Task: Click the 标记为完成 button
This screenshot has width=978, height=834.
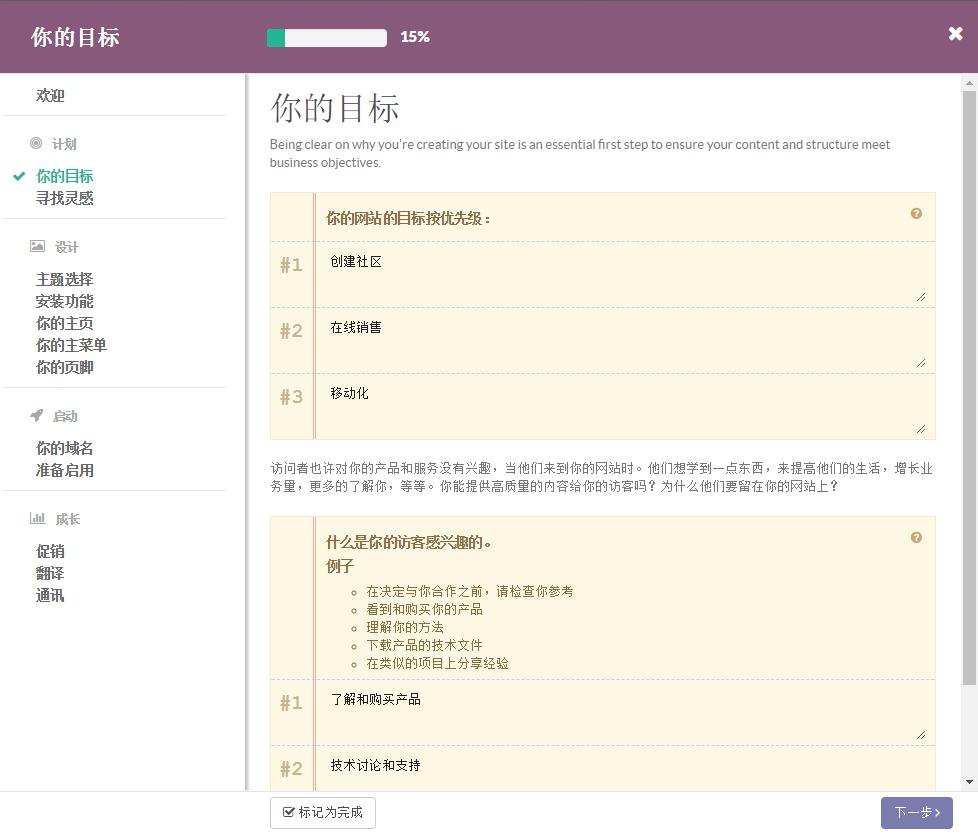Action: pyautogui.click(x=322, y=813)
